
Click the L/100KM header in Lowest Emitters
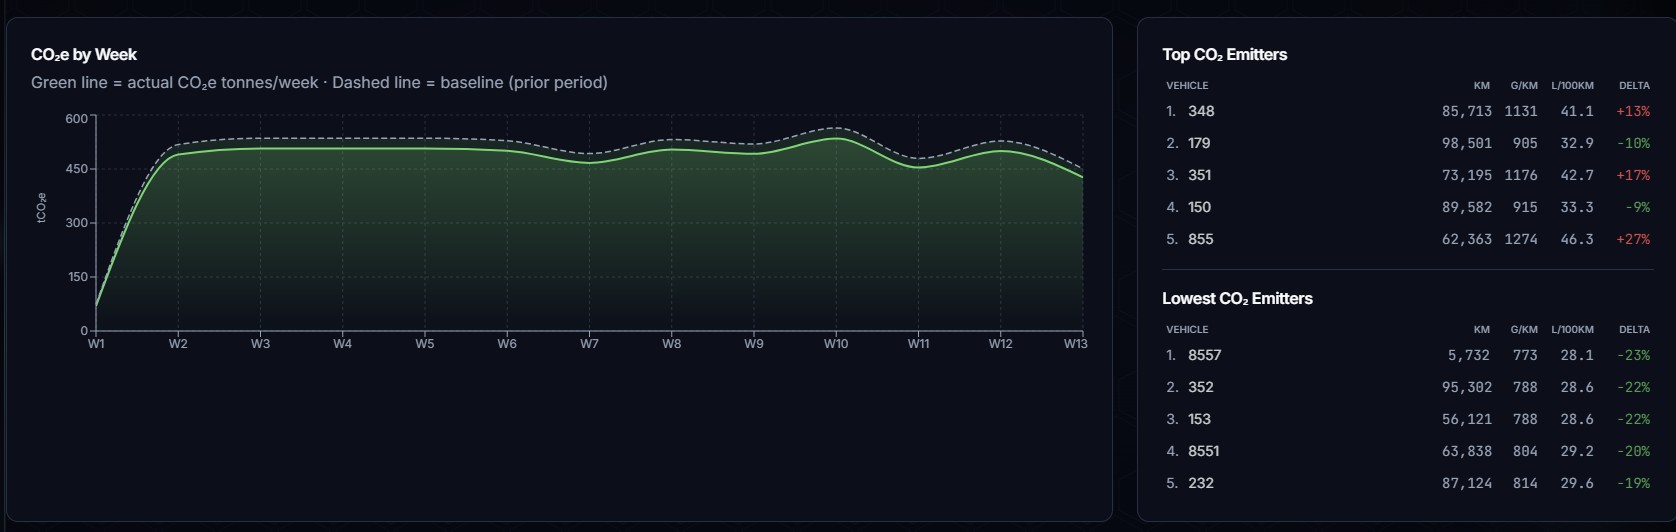click(x=1573, y=330)
